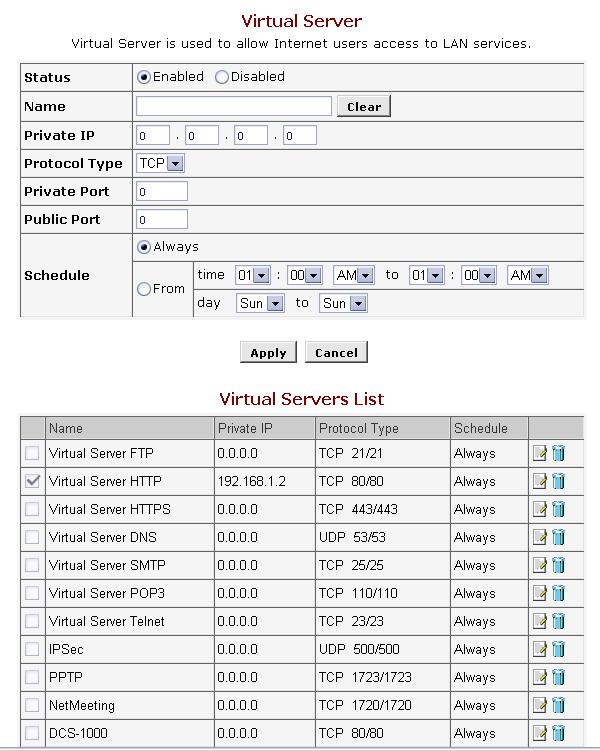Delete the IPSec virtual server

558,650
